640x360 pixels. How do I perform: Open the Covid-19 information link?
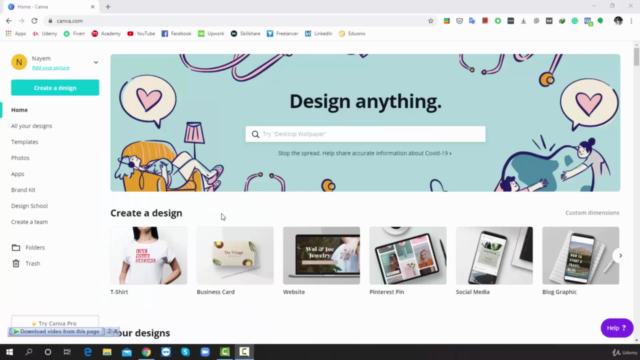[x=364, y=153]
